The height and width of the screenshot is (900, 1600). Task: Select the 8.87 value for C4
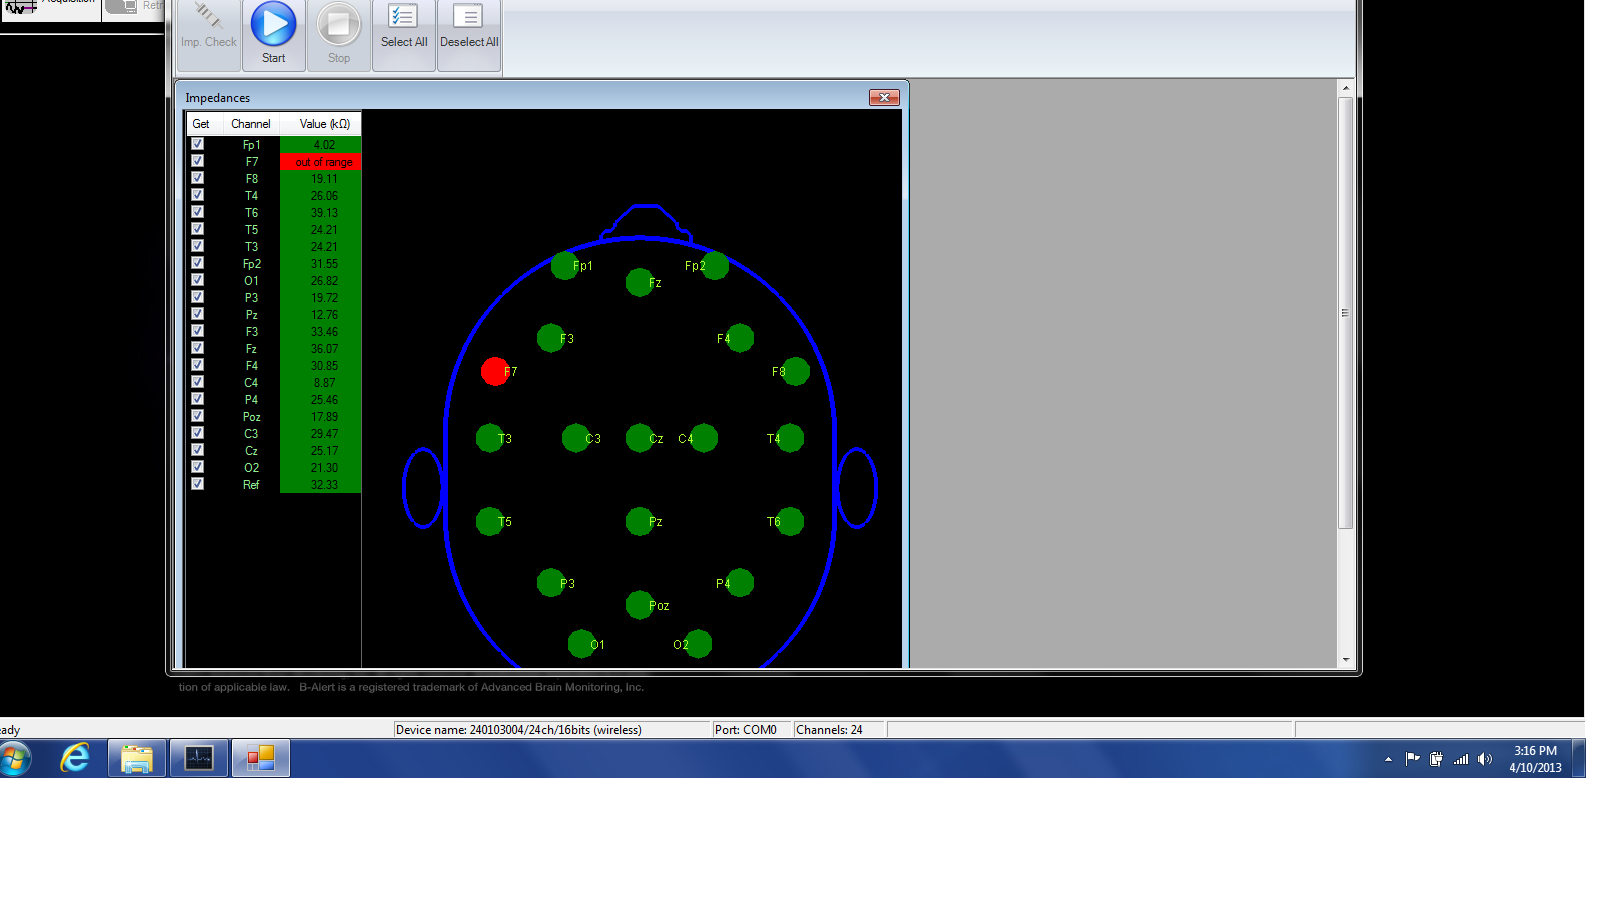321,383
